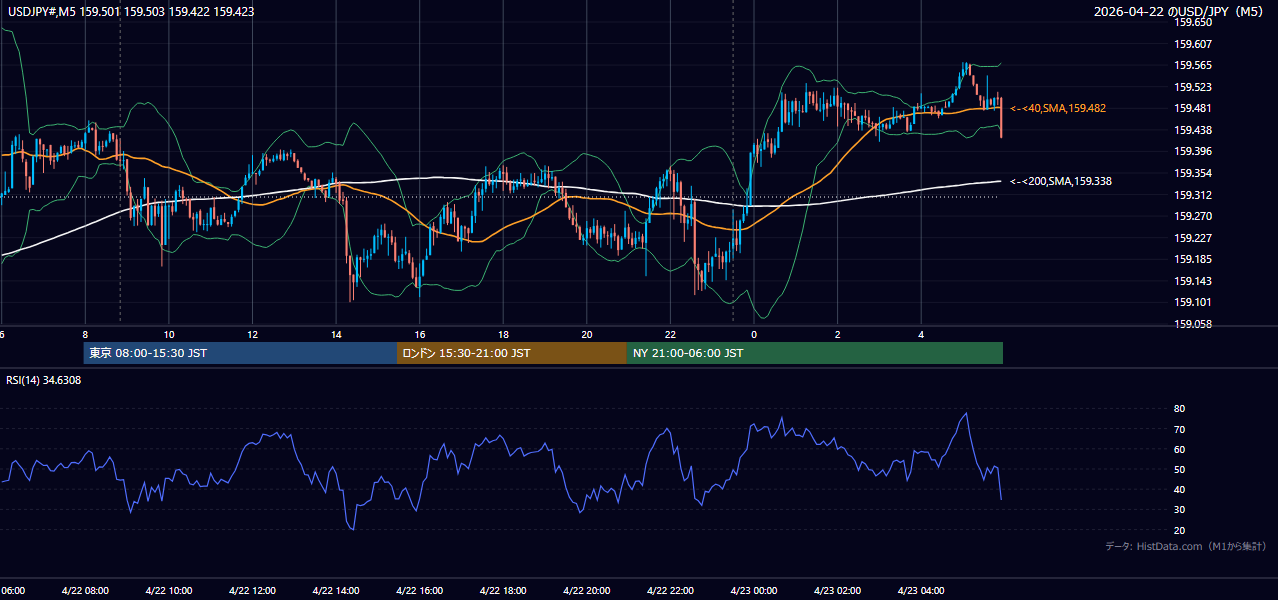Screen dimensions: 1278x600
Task: Click the 4/22 14:00 date axis label
Action: click(x=336, y=591)
